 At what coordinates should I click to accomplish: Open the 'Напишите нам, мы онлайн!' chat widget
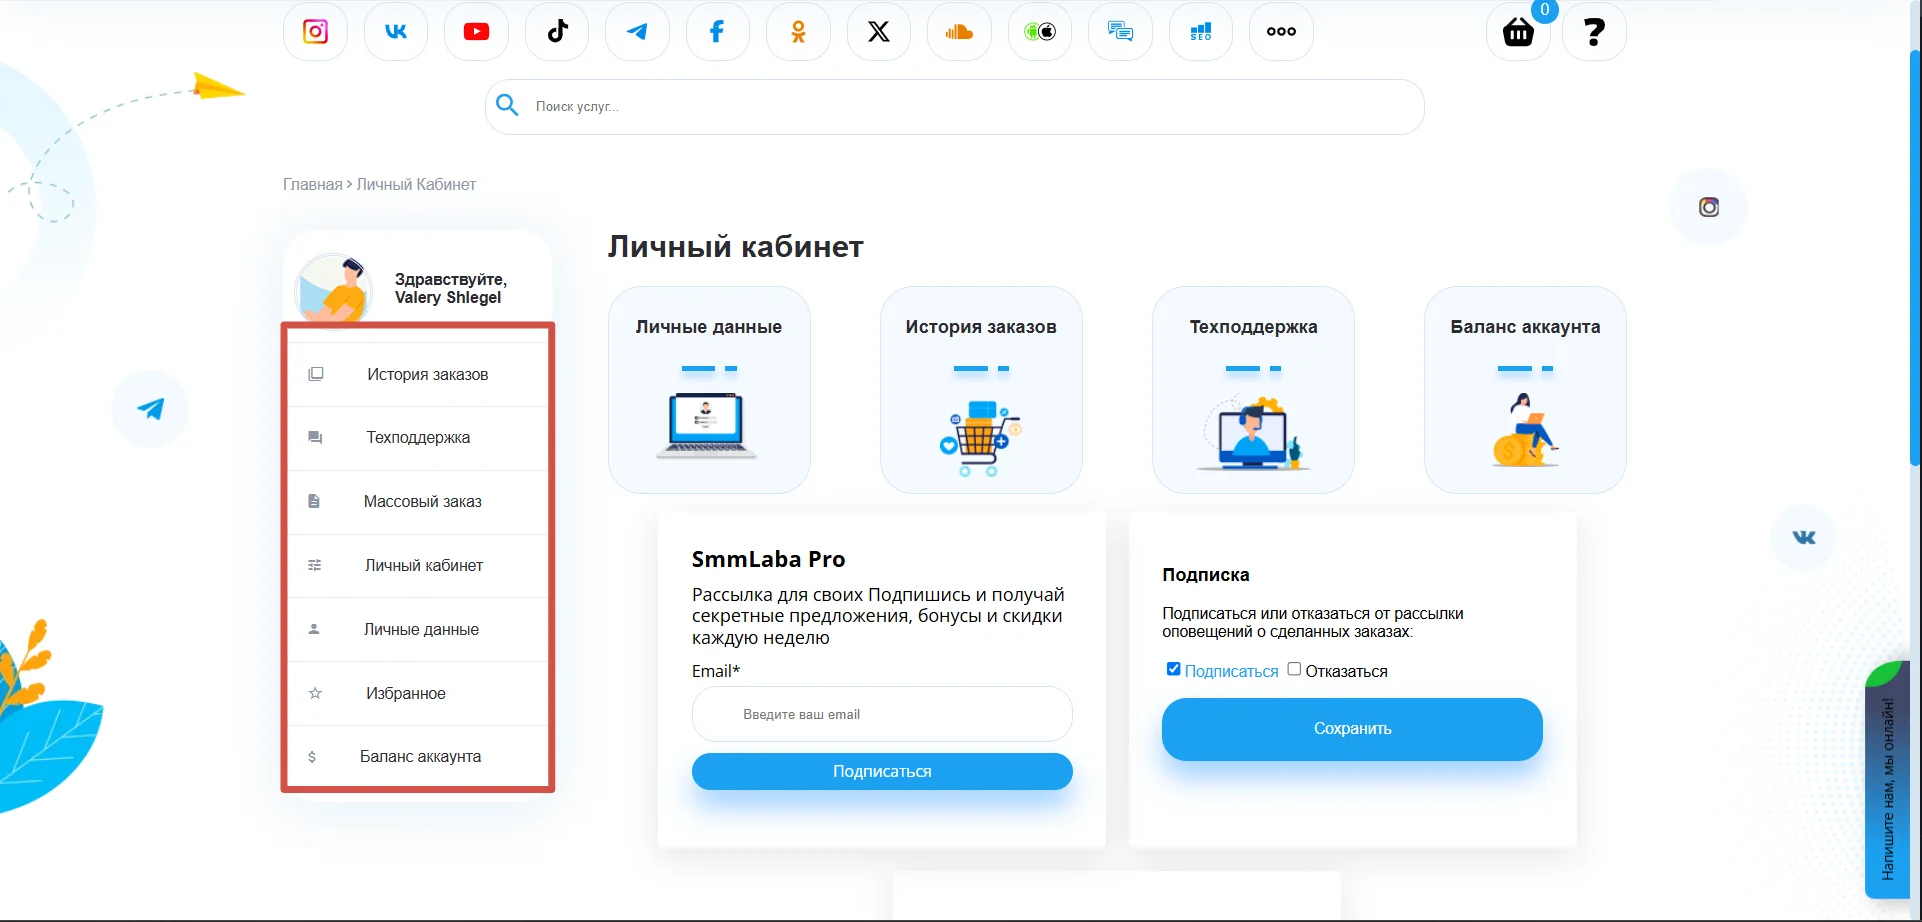click(1887, 780)
